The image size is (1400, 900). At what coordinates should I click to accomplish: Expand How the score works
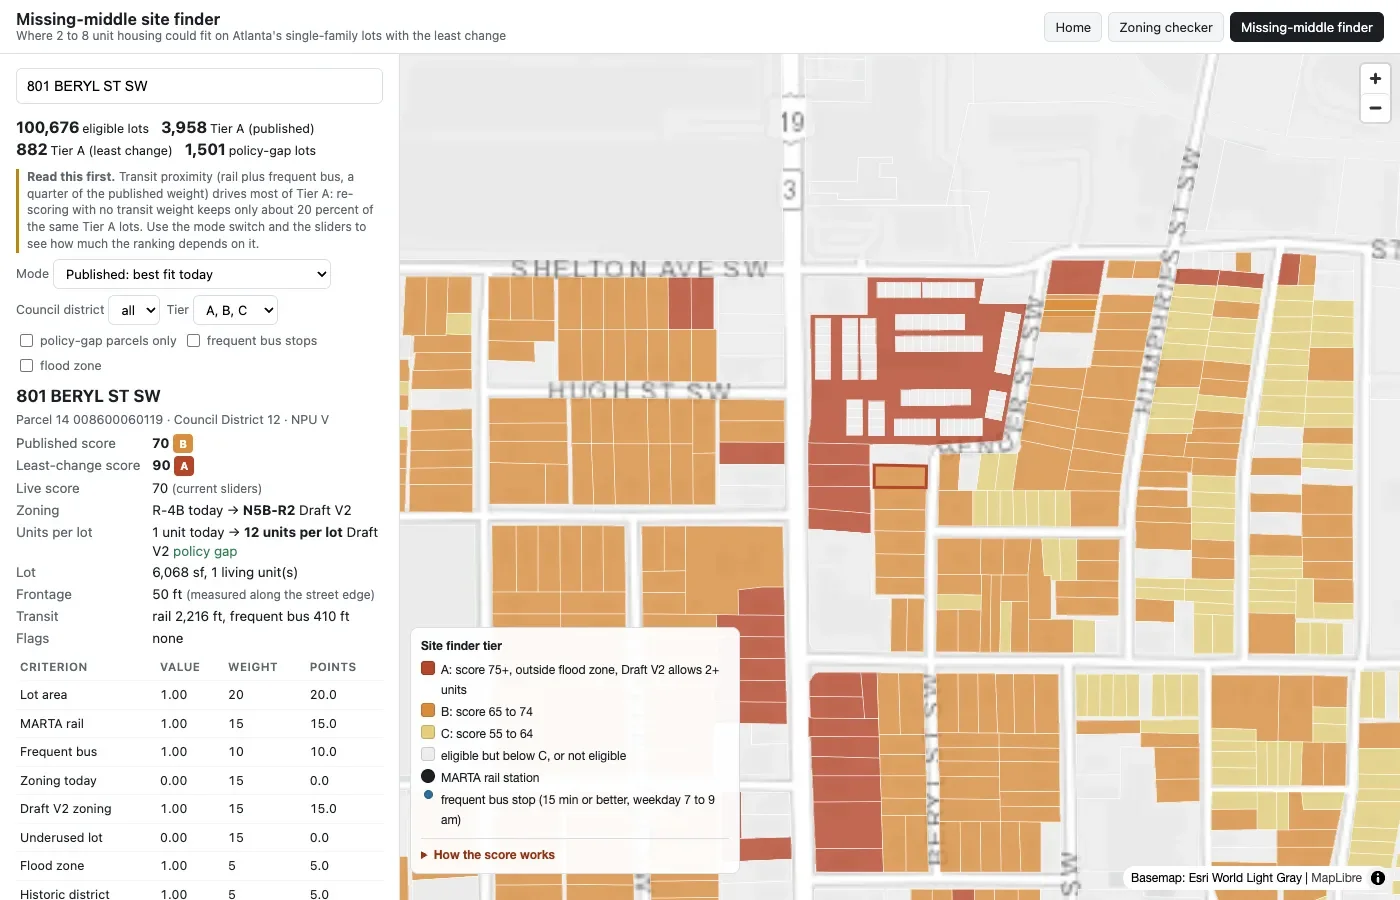point(488,855)
